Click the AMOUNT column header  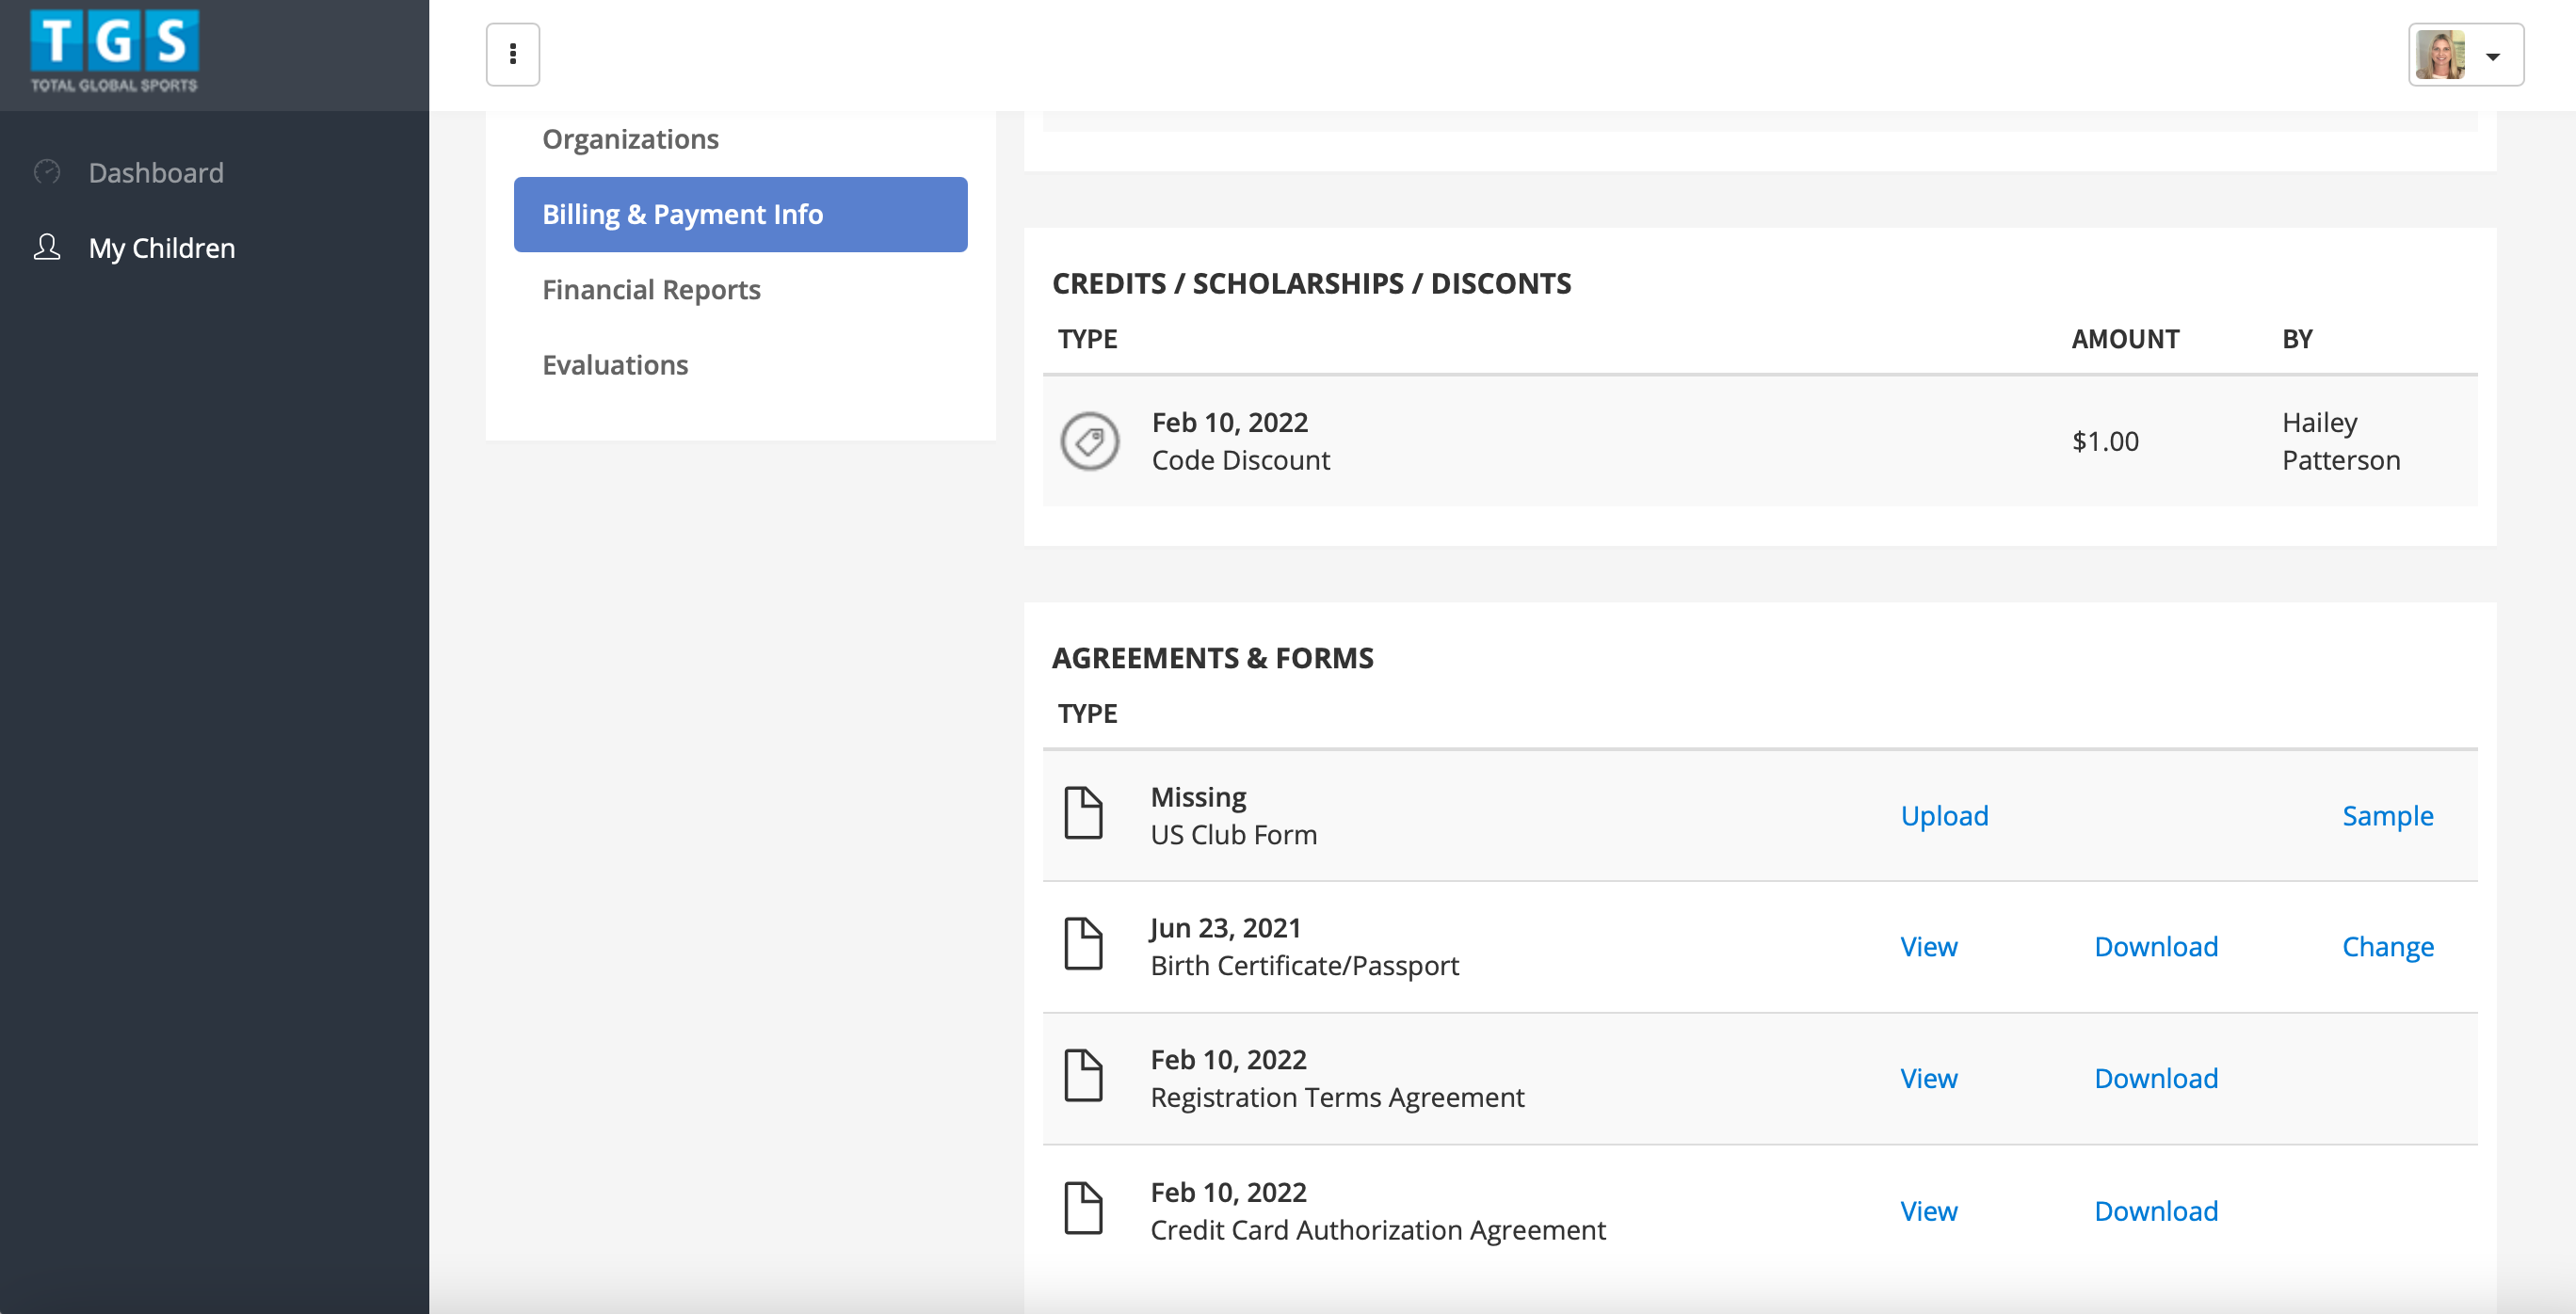point(2125,339)
